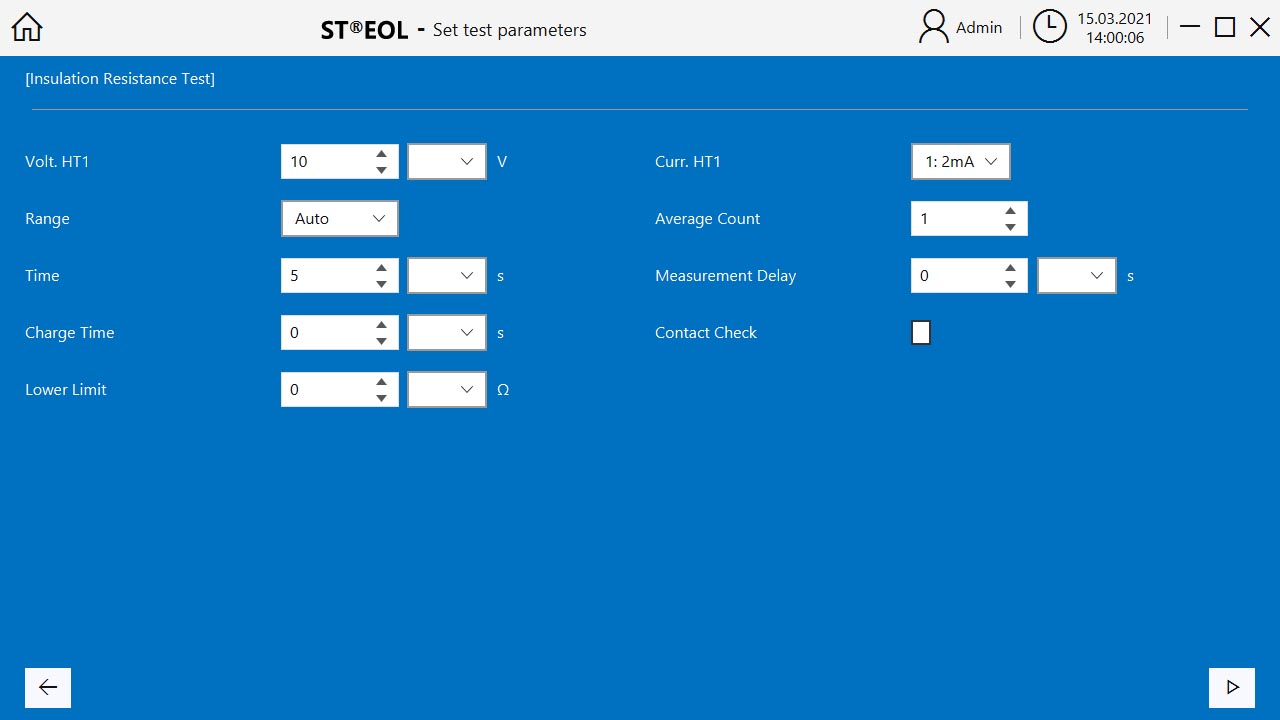Click the Admin user profile icon
The height and width of the screenshot is (720, 1280).
coord(933,27)
